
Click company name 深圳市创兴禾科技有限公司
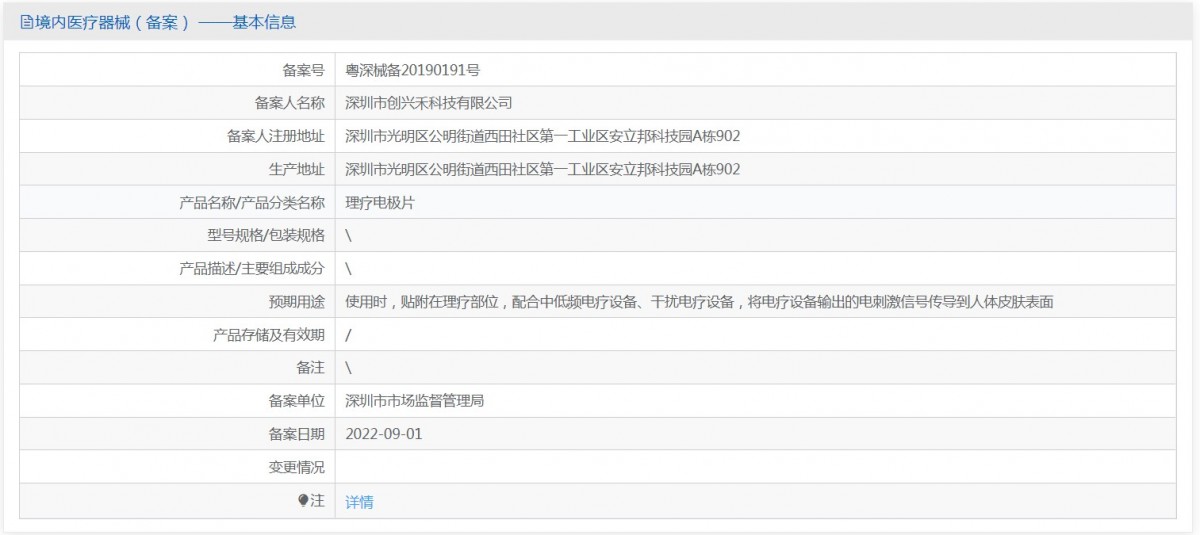click(428, 103)
